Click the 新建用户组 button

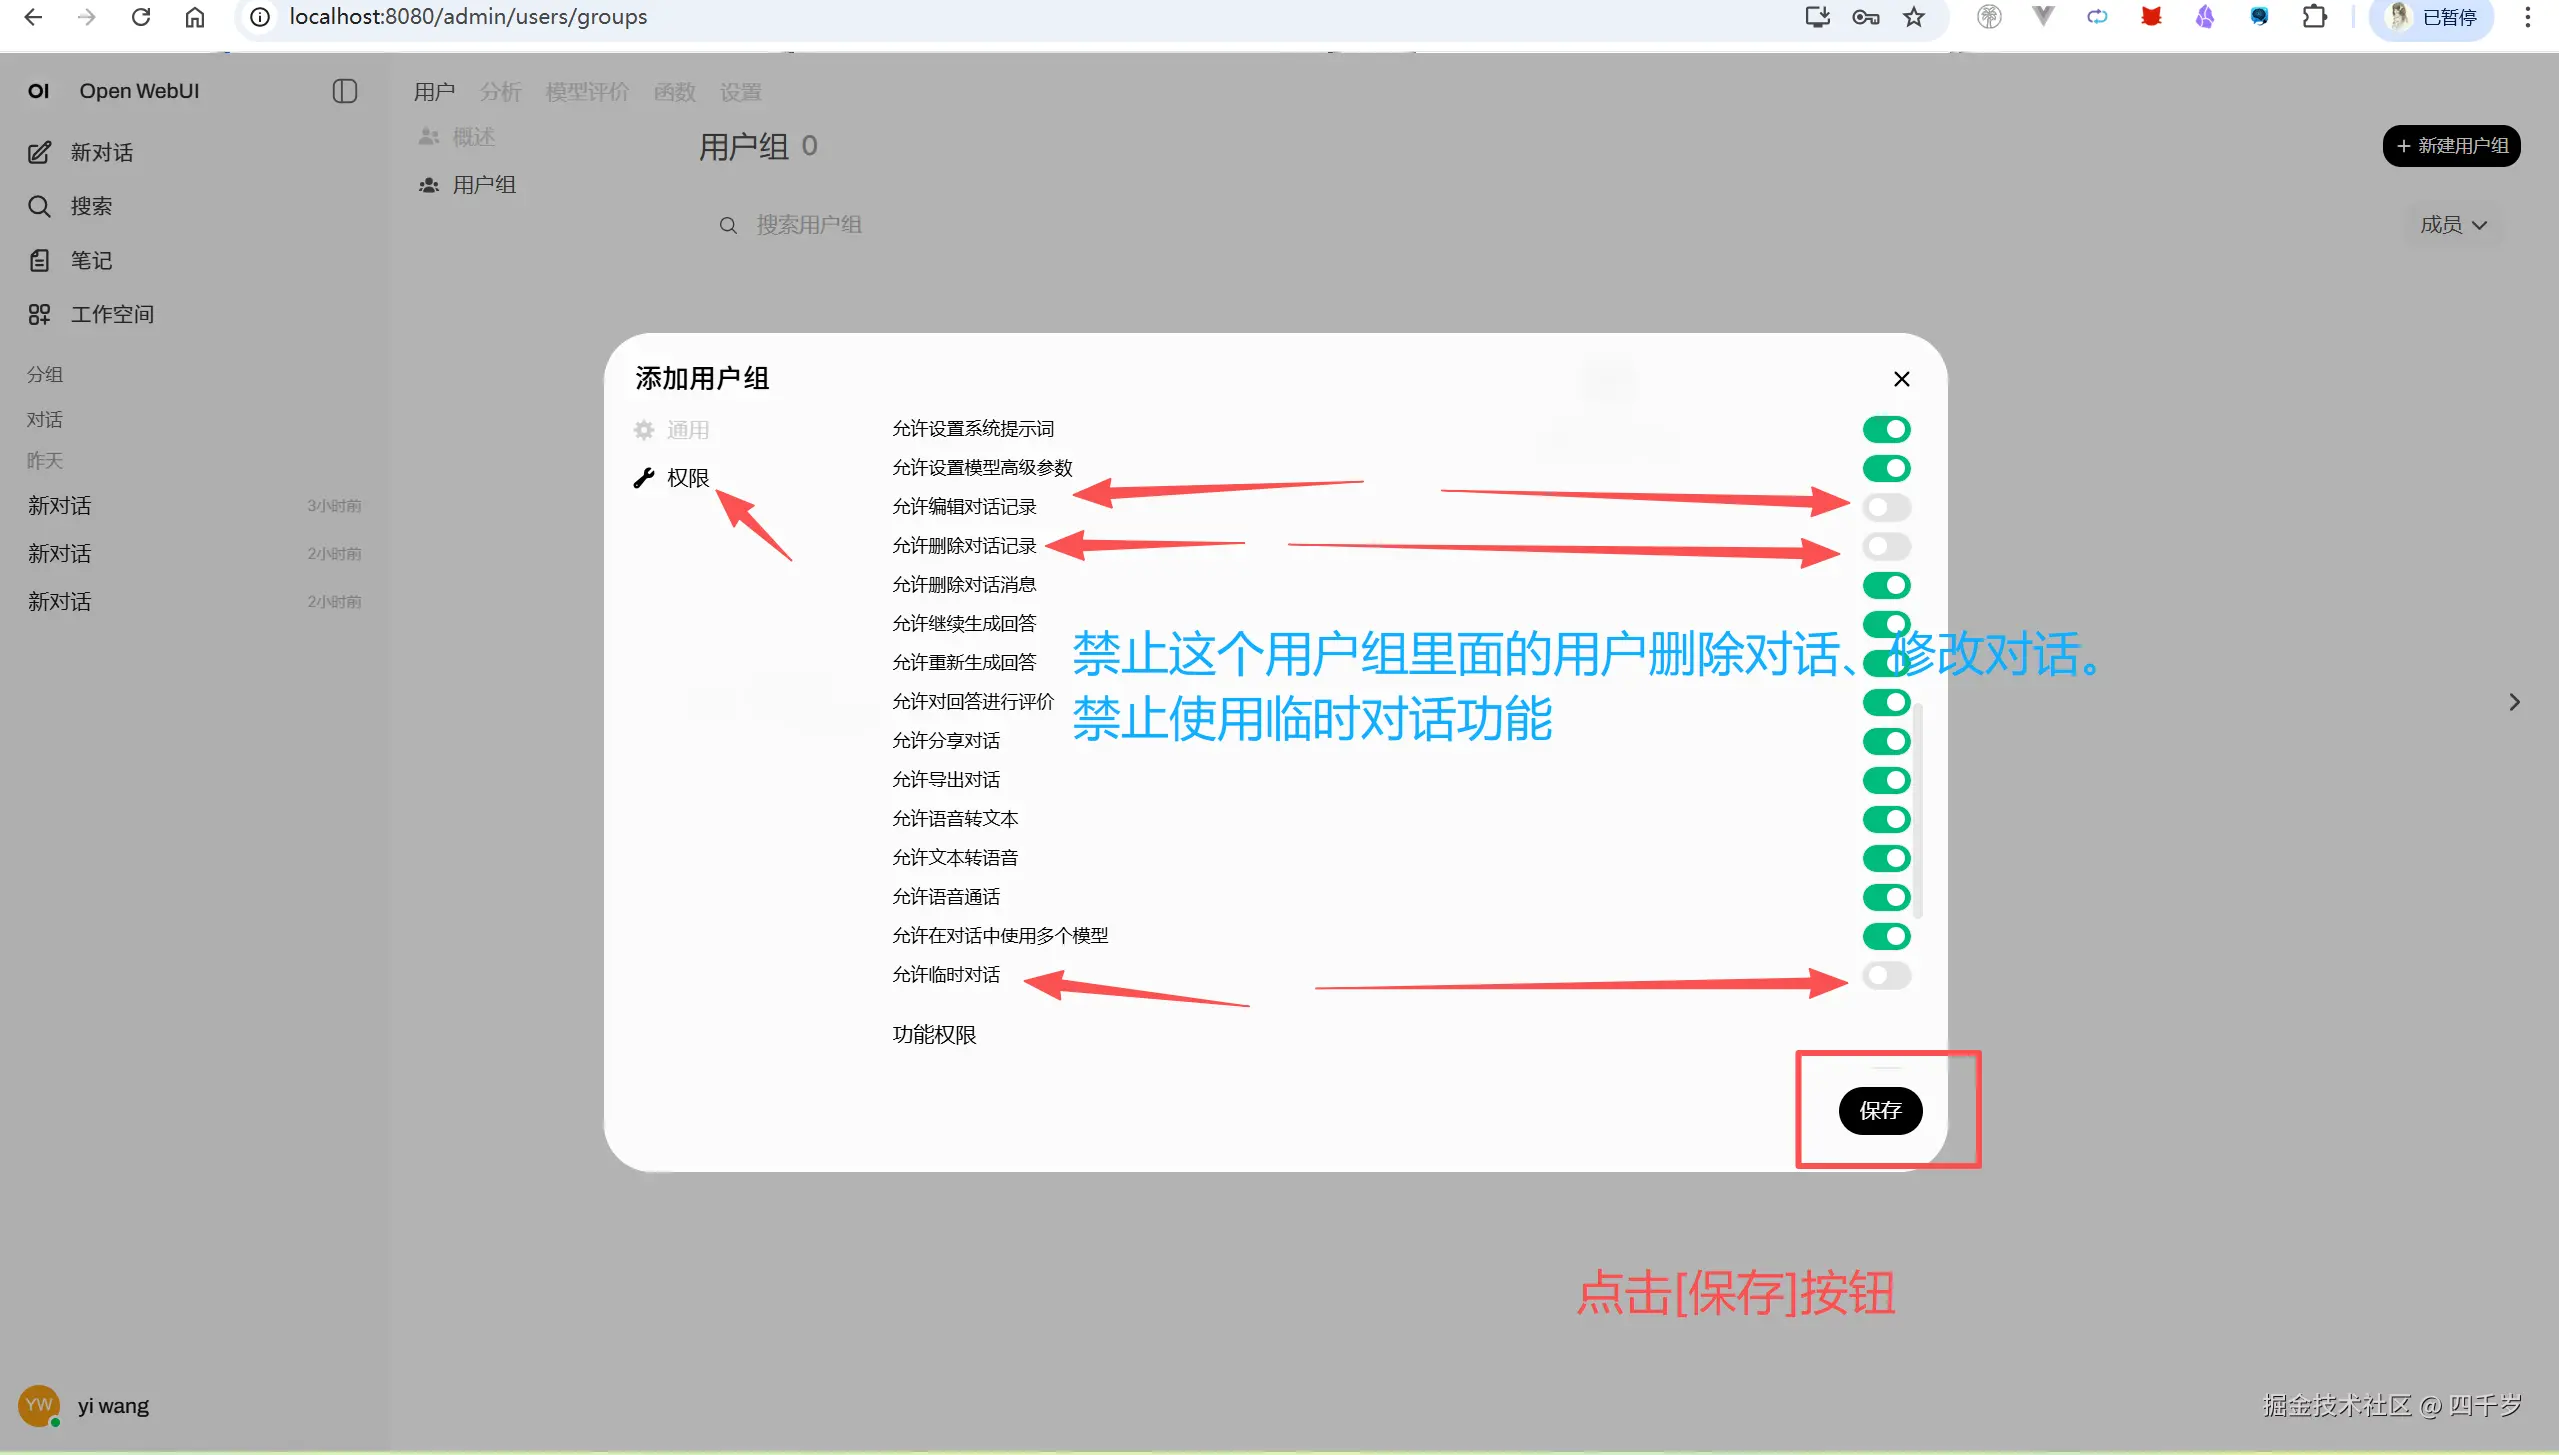pyautogui.click(x=2450, y=145)
